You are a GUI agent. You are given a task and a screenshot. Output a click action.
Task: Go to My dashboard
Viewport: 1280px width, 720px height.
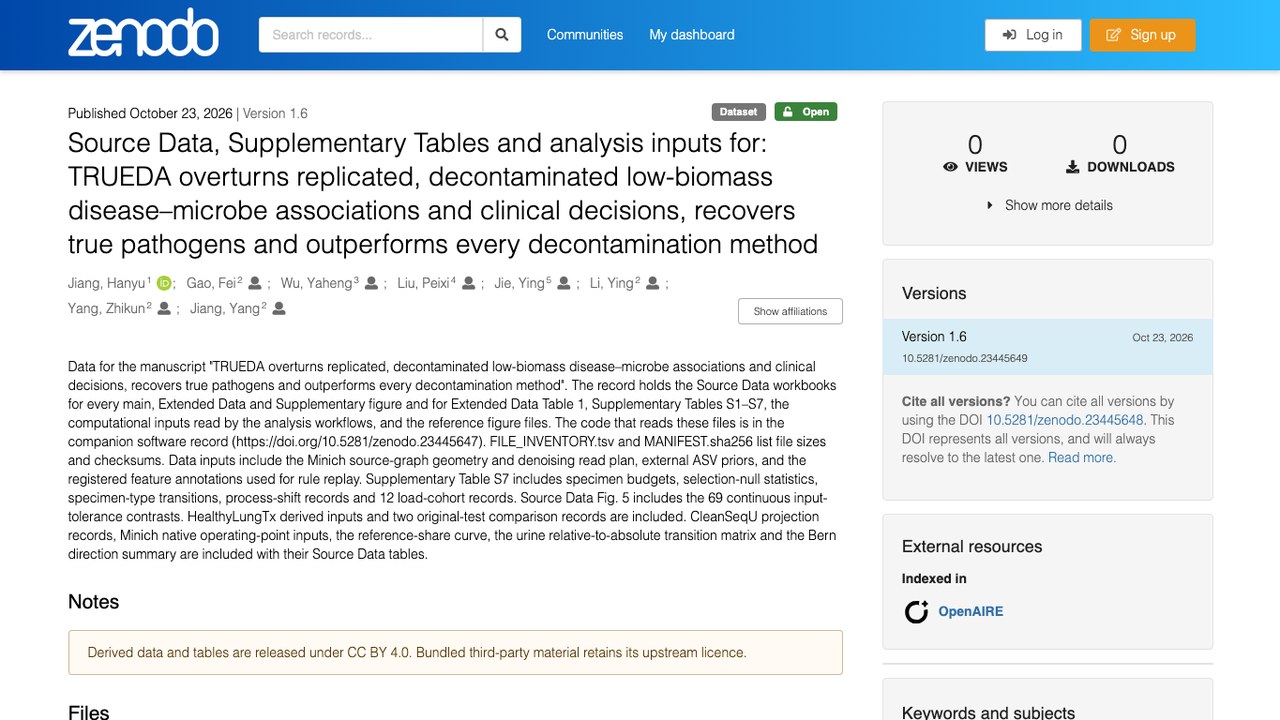click(692, 35)
